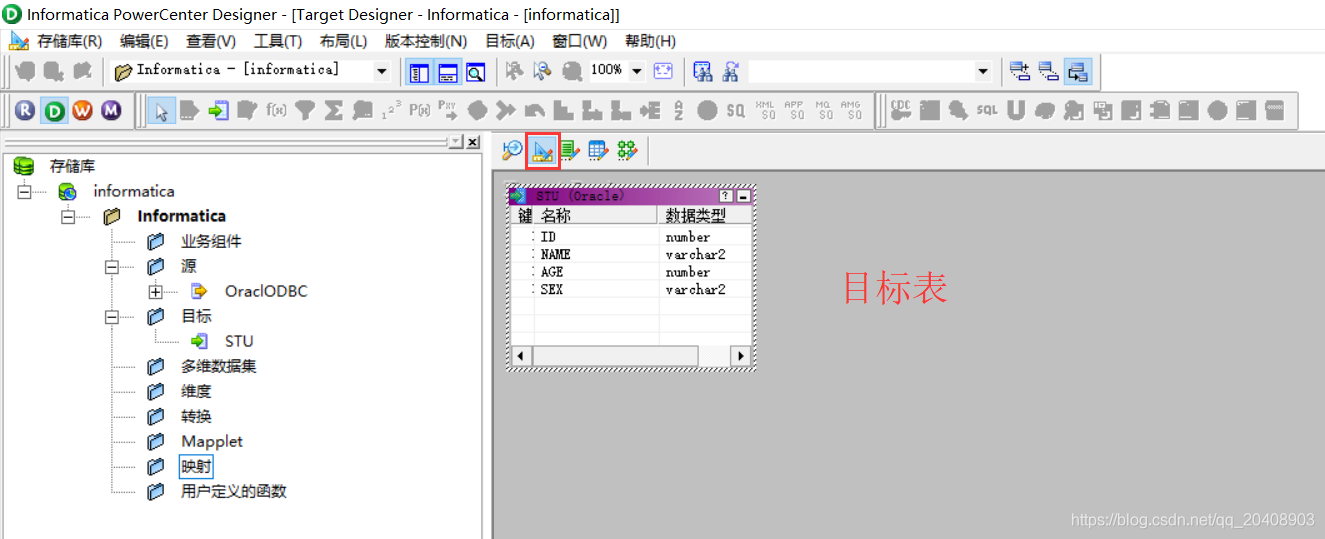
Task: Close the Navigator panel with X
Action: [473, 142]
